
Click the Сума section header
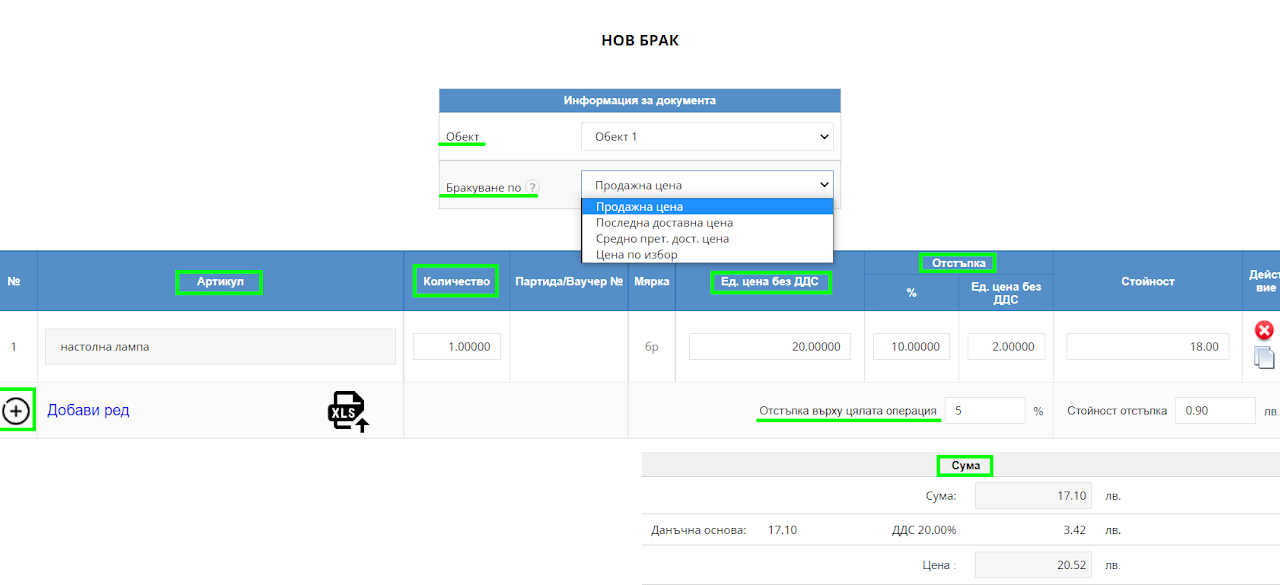point(966,466)
